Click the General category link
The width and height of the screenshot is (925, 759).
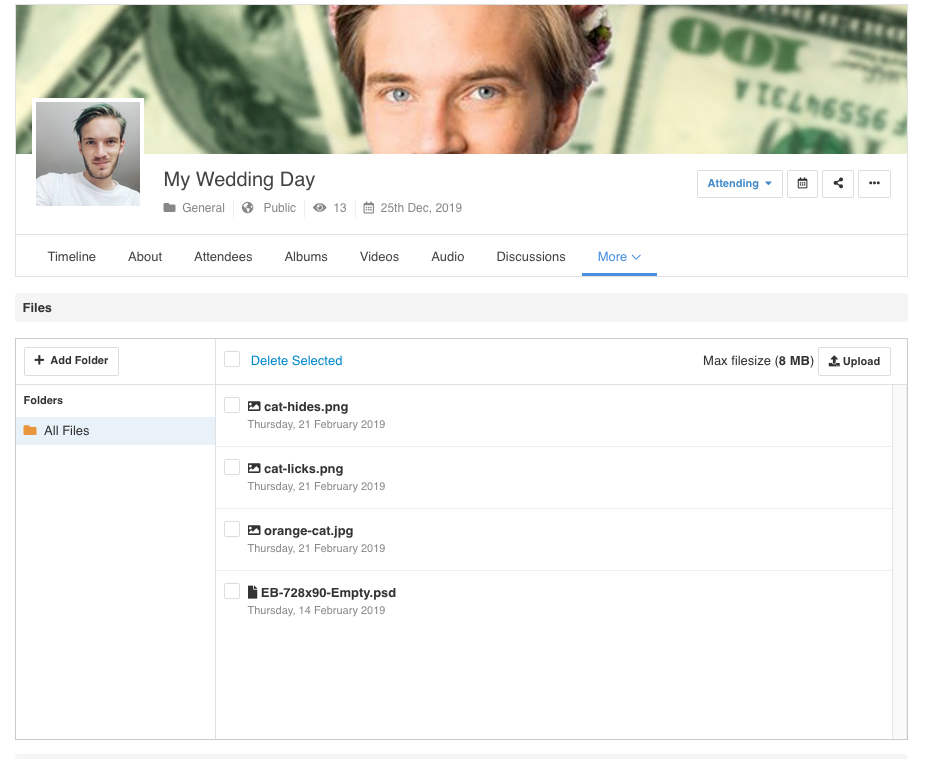pyautogui.click(x=203, y=208)
